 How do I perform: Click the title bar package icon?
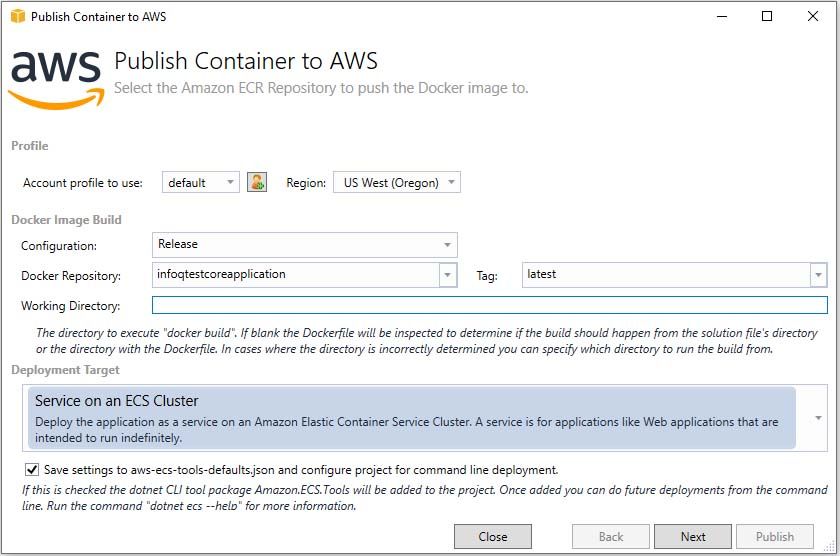(x=16, y=16)
